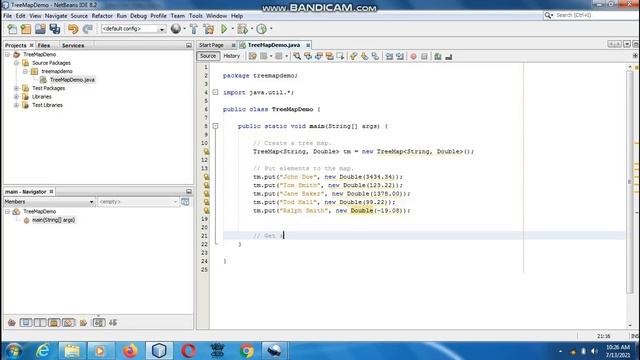
Task: Open Google Chrome from the Windows taskbar
Action: coord(247,351)
